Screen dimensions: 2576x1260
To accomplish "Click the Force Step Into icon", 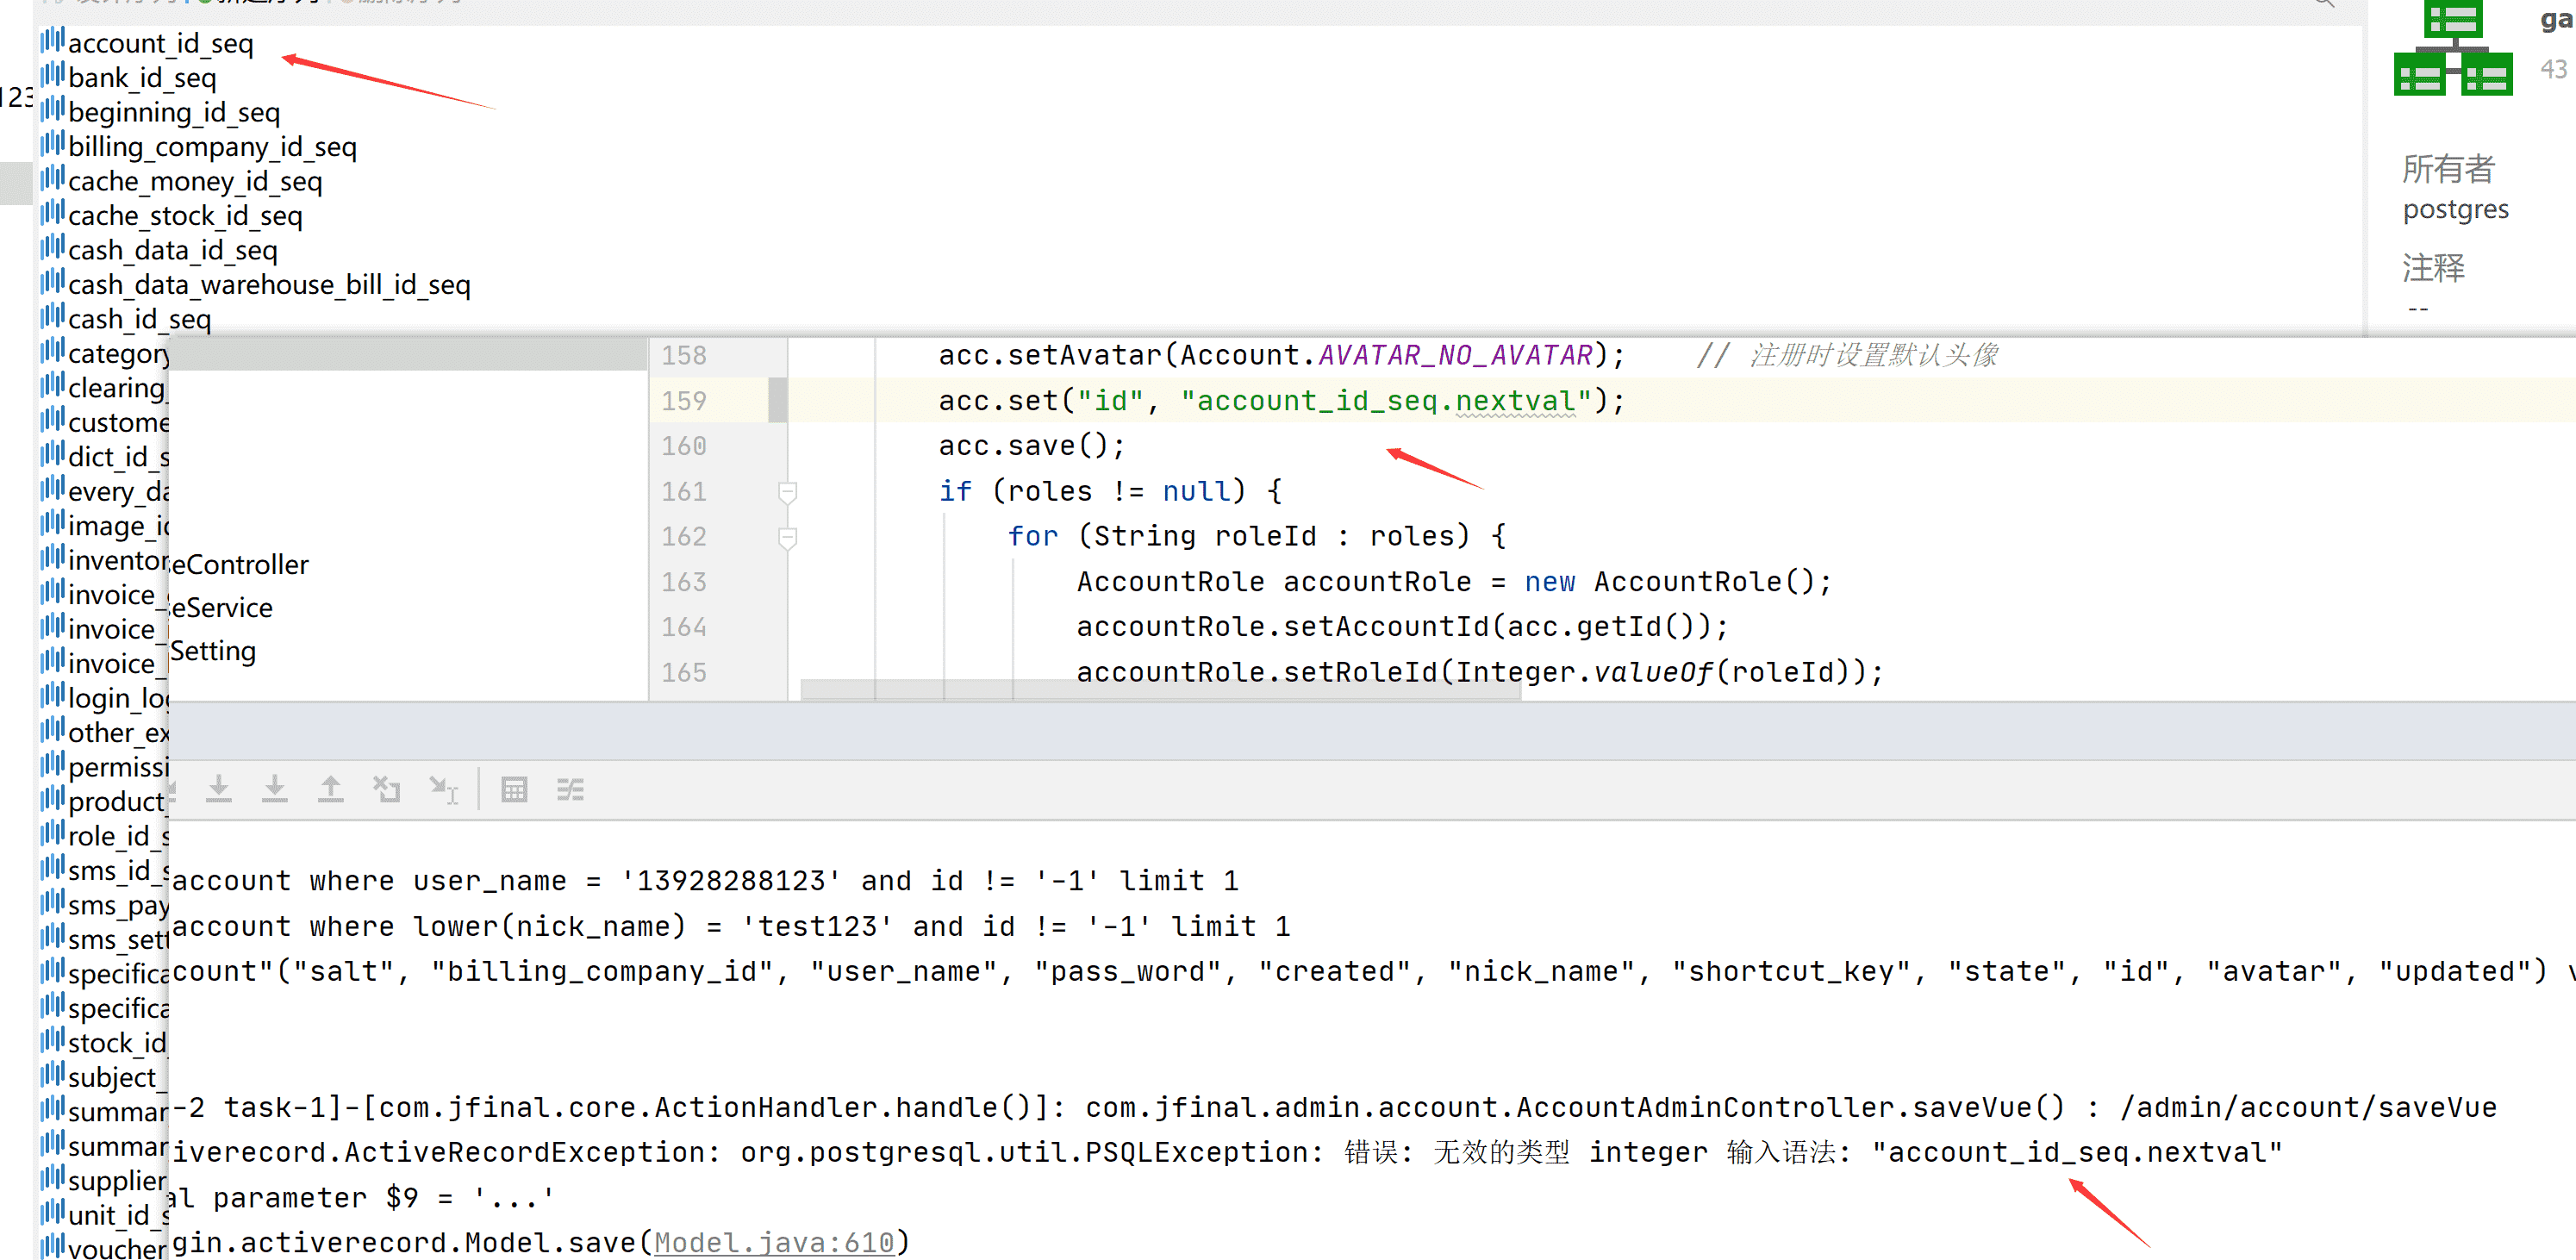I will tap(275, 789).
